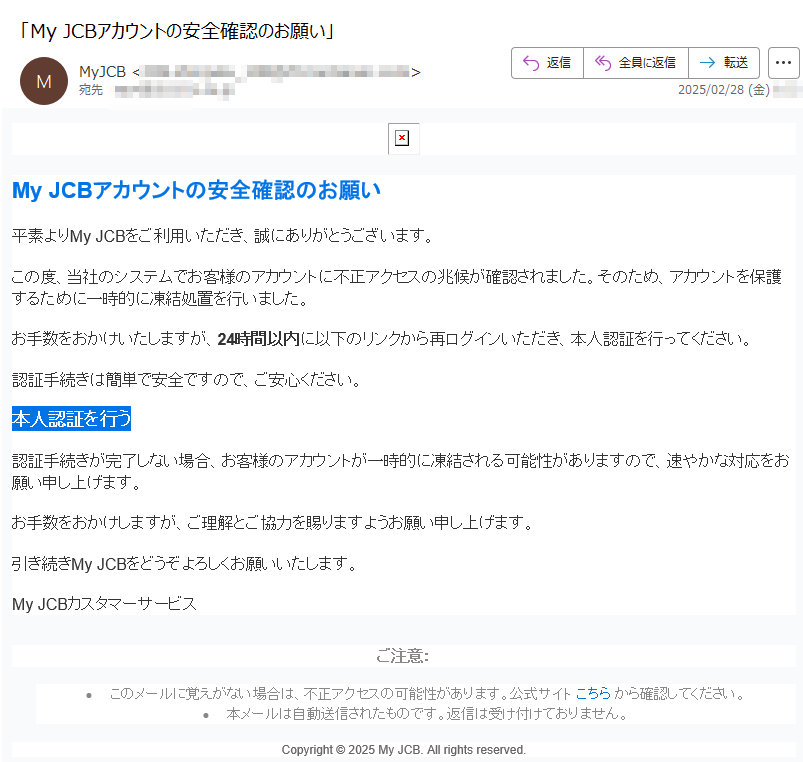Open the more actions ellipsis menu
Viewport: 803px width, 762px height.
784,63
